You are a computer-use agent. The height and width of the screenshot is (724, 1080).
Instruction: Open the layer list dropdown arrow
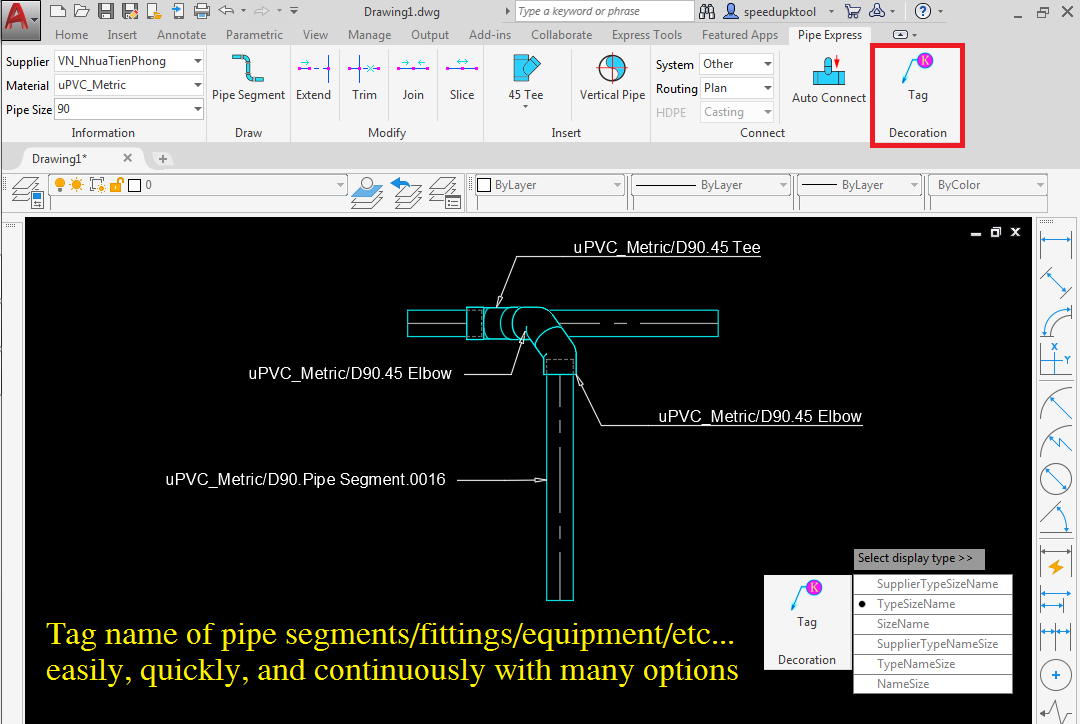point(340,185)
